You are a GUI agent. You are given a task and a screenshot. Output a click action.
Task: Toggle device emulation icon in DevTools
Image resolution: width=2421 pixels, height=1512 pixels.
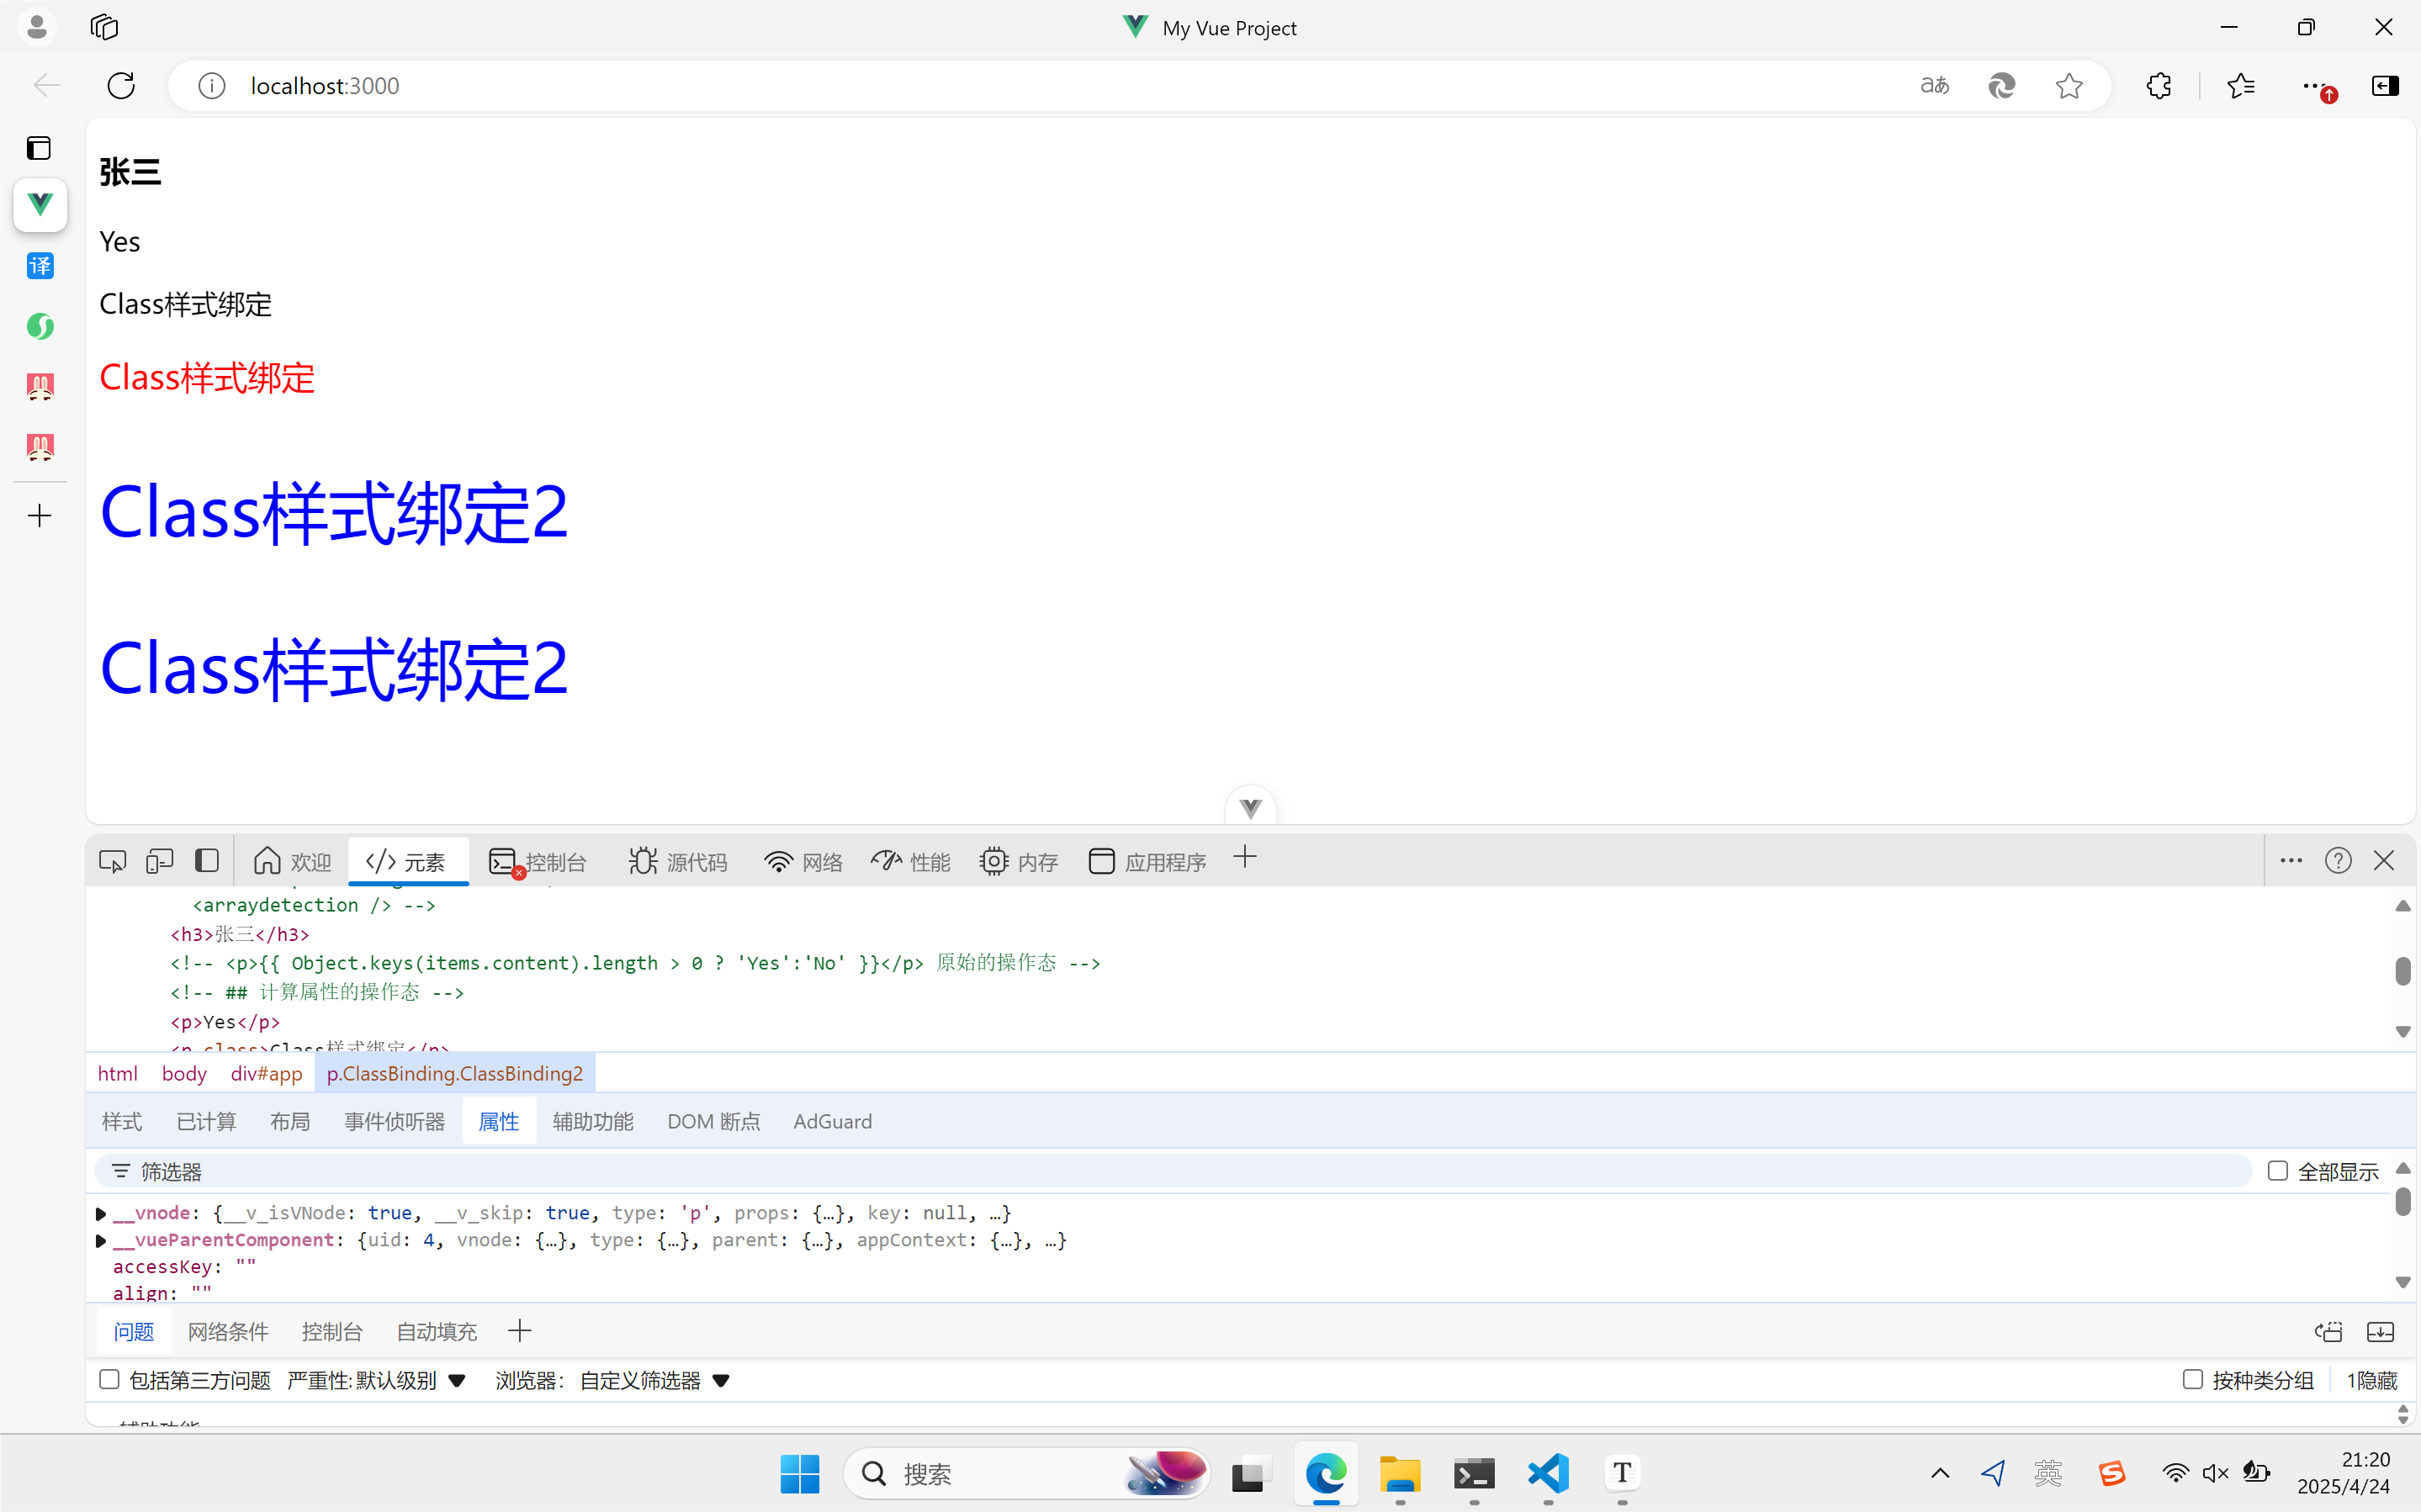click(x=159, y=861)
